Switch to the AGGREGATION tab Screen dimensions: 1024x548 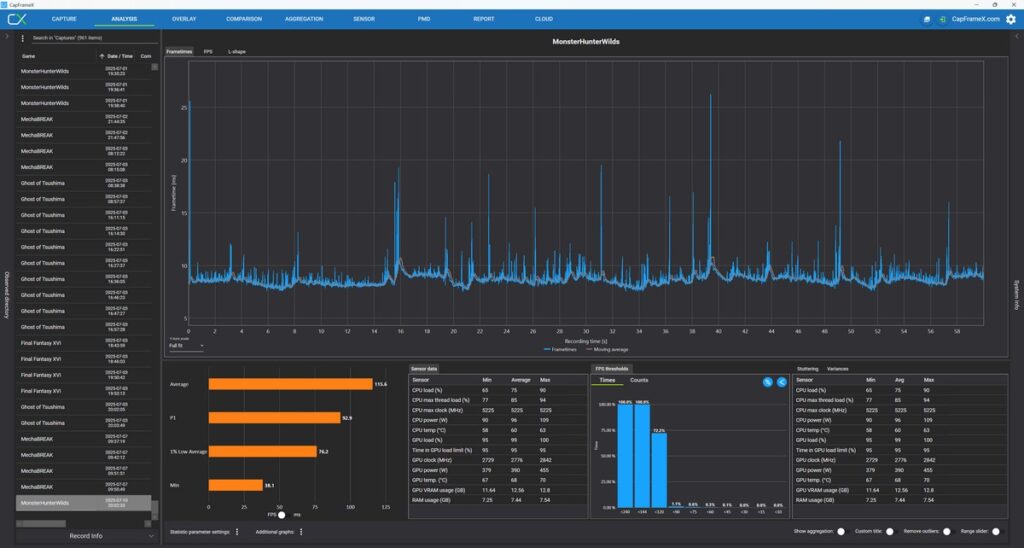[x=304, y=19]
